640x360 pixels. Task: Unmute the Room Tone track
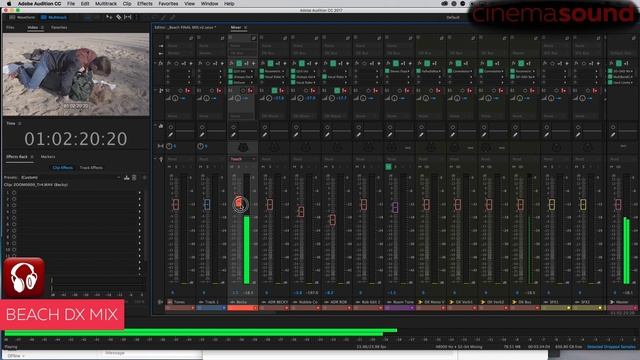point(389,167)
